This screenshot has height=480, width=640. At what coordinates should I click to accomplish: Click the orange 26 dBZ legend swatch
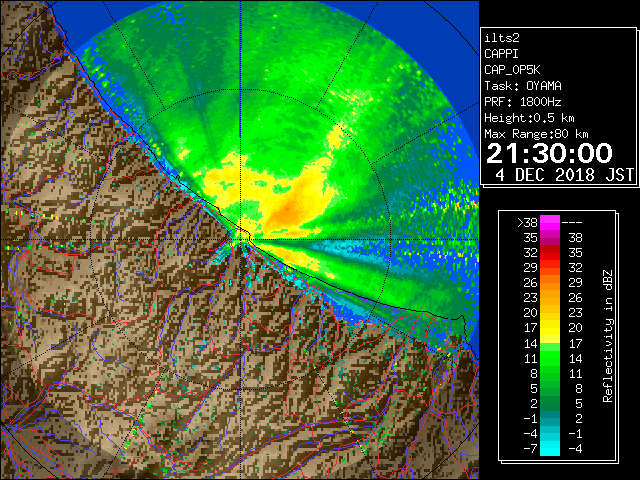(x=550, y=283)
